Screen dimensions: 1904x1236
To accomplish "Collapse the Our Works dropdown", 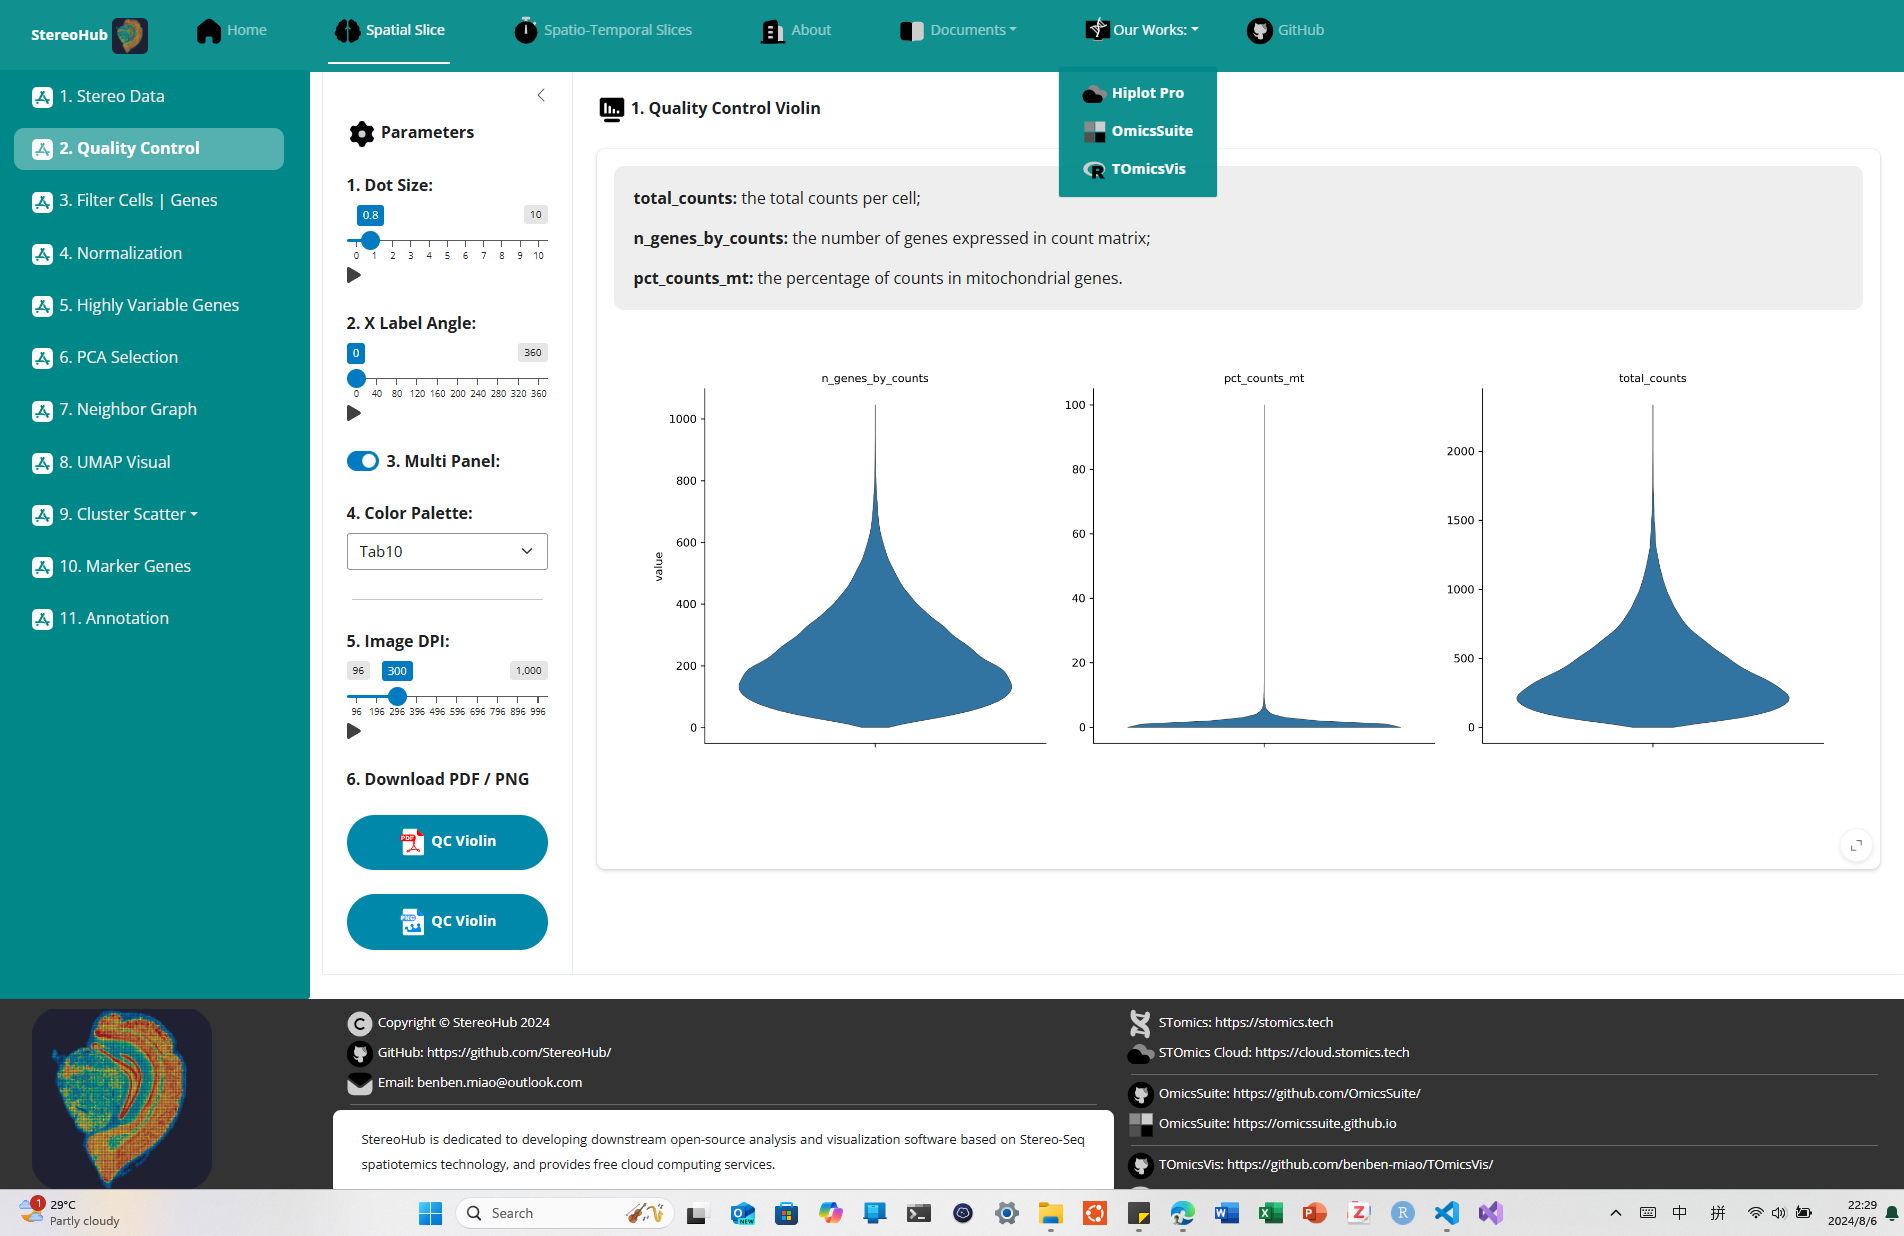I will (1143, 31).
